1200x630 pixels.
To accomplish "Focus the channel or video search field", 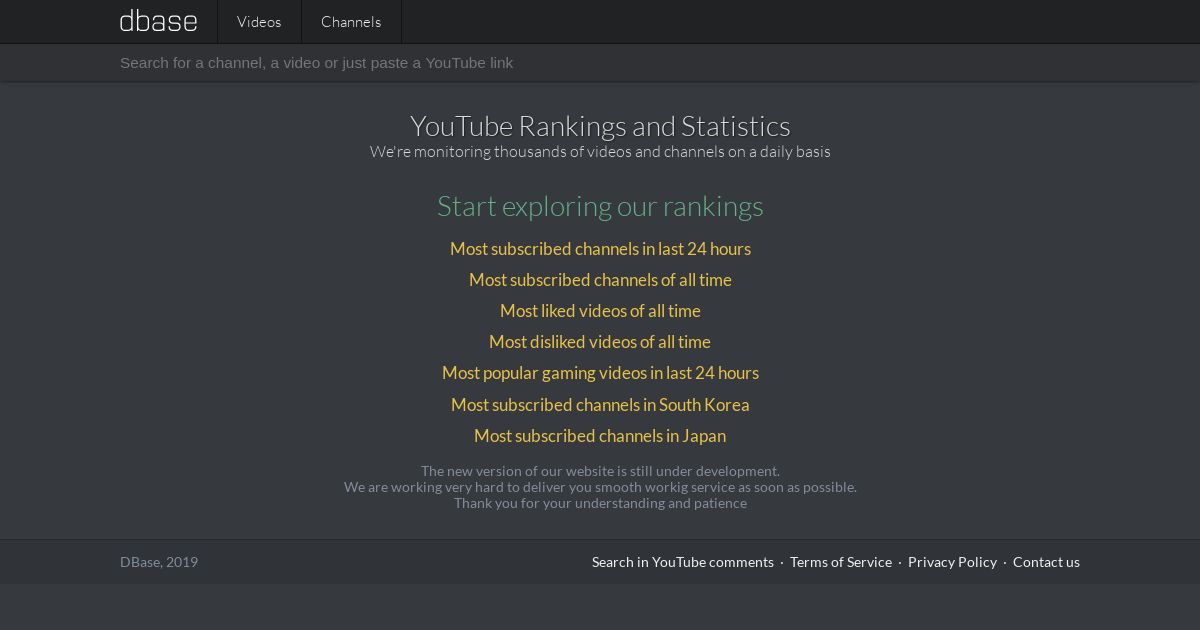I will coord(600,62).
